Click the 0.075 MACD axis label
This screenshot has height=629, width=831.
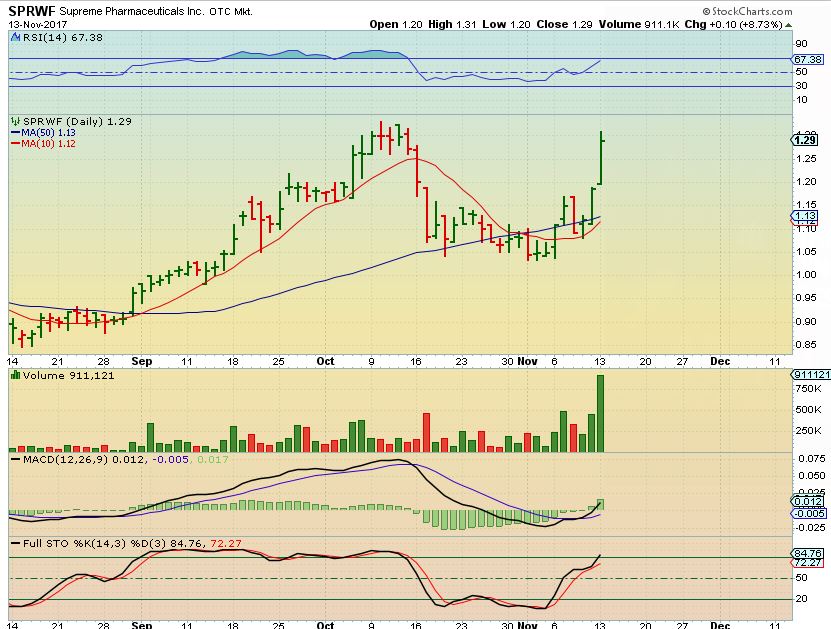tap(811, 459)
